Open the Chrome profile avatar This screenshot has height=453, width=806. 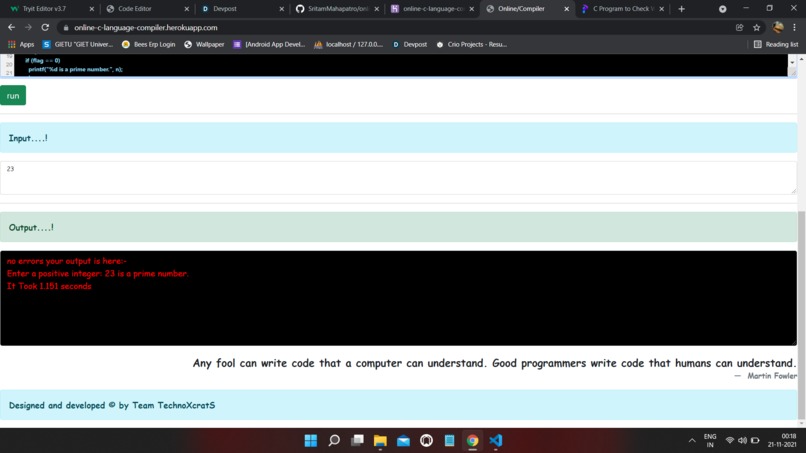coord(778,27)
